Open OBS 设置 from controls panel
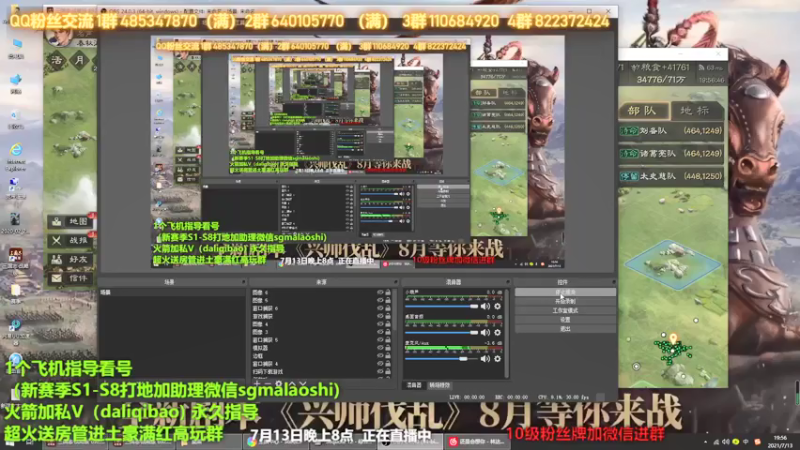The height and width of the screenshot is (450, 800). click(x=565, y=320)
